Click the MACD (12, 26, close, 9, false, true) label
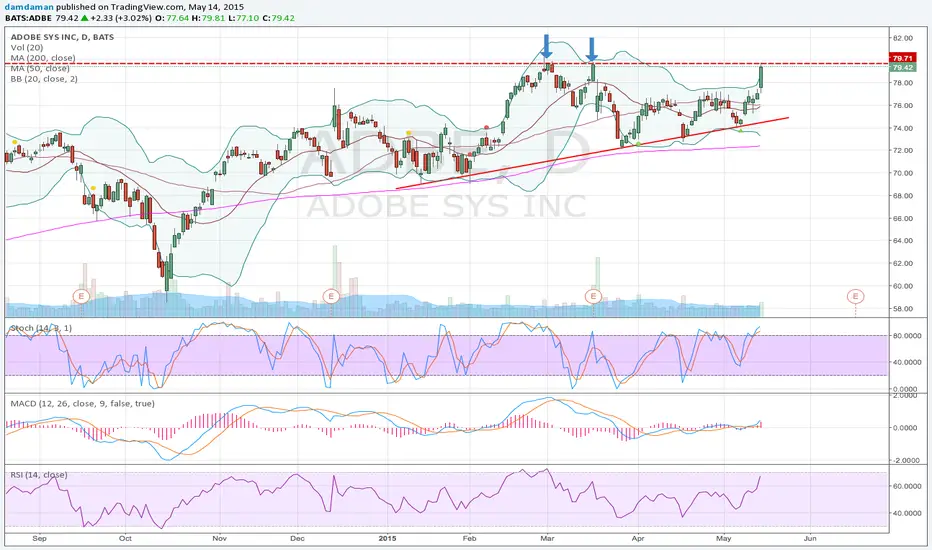The height and width of the screenshot is (550, 932). click(82, 403)
